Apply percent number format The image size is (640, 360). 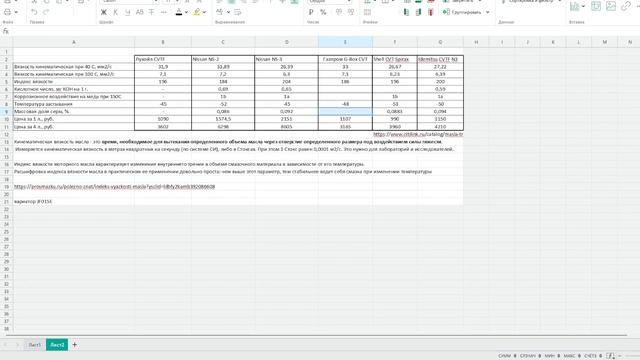coord(323,13)
